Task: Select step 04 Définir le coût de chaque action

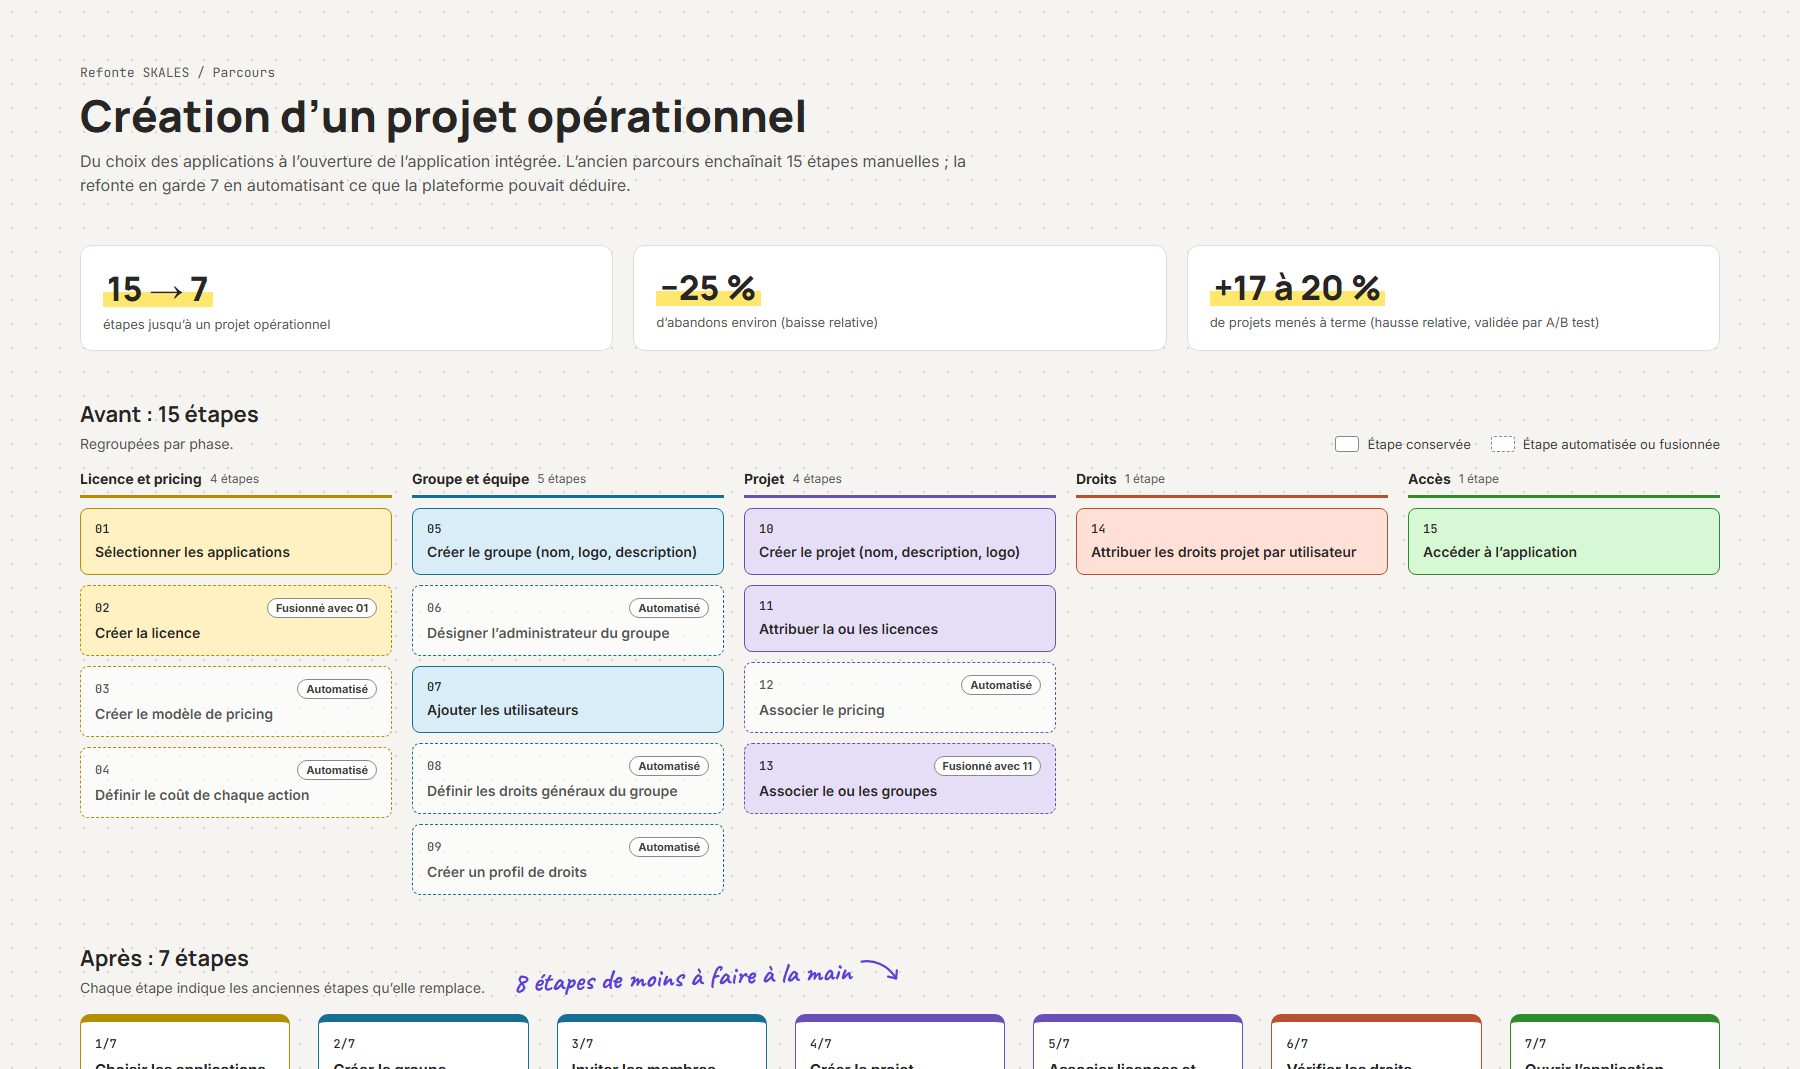Action: tap(236, 783)
